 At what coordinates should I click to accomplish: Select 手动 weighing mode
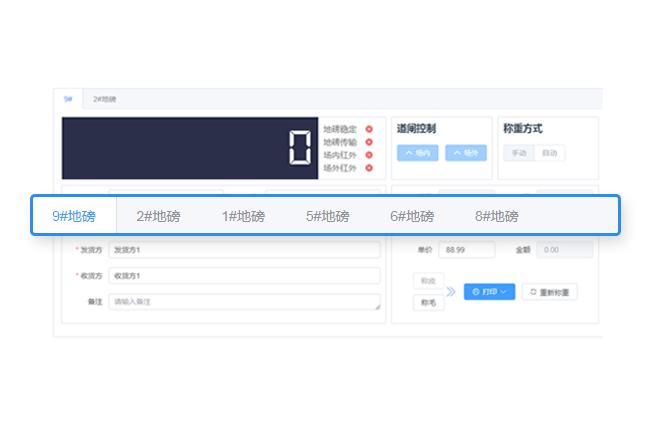518,153
